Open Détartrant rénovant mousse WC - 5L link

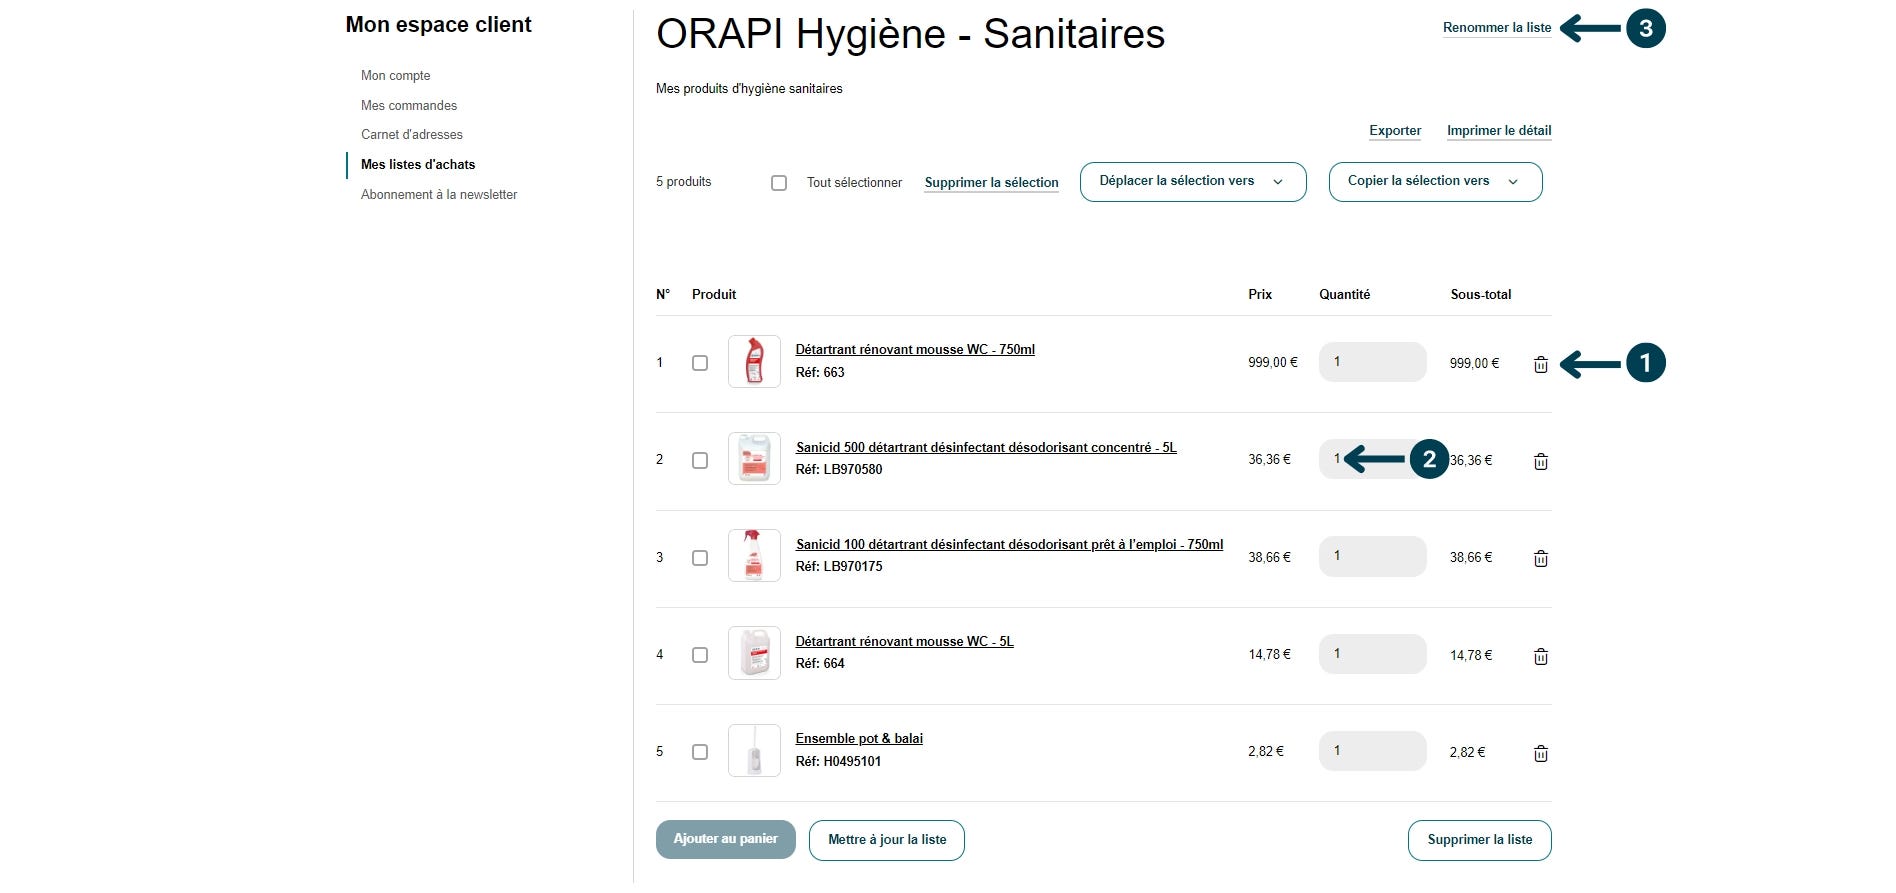(904, 642)
